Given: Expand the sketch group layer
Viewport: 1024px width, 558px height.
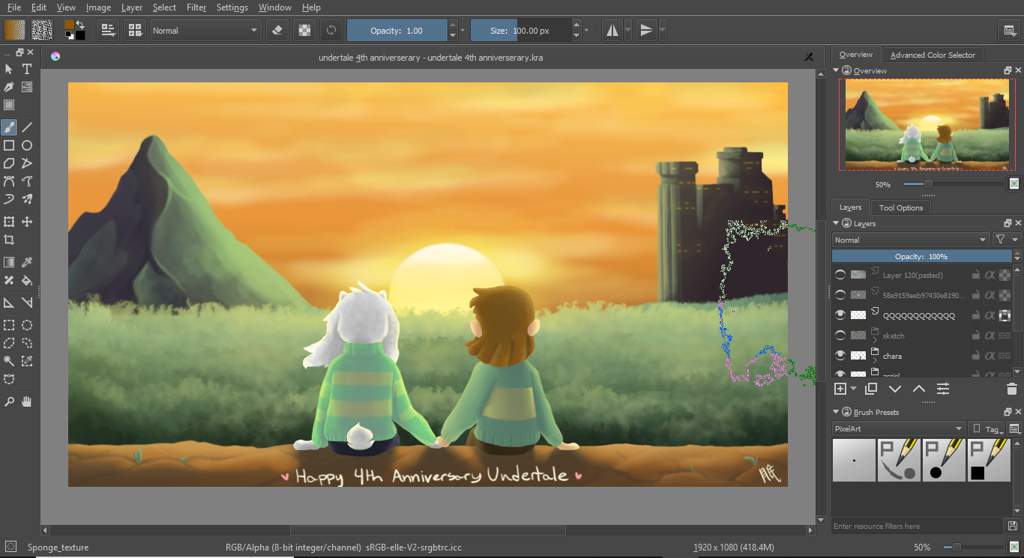Looking at the screenshot, I should pos(875,339).
